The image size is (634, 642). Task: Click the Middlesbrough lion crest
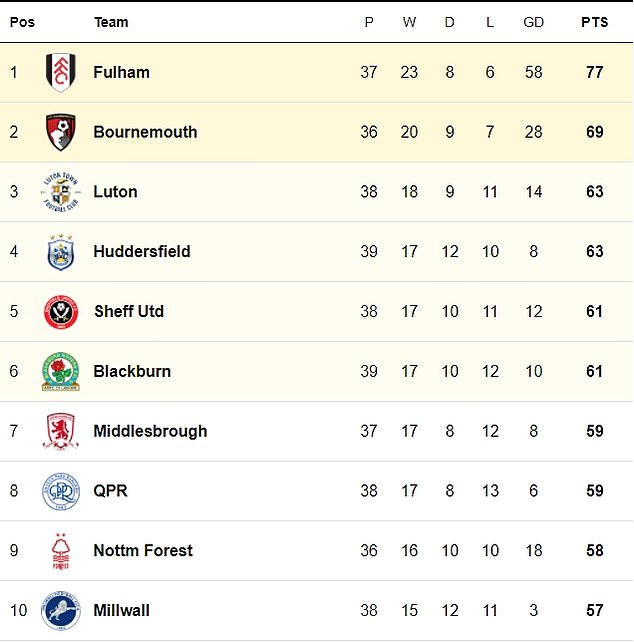[61, 431]
